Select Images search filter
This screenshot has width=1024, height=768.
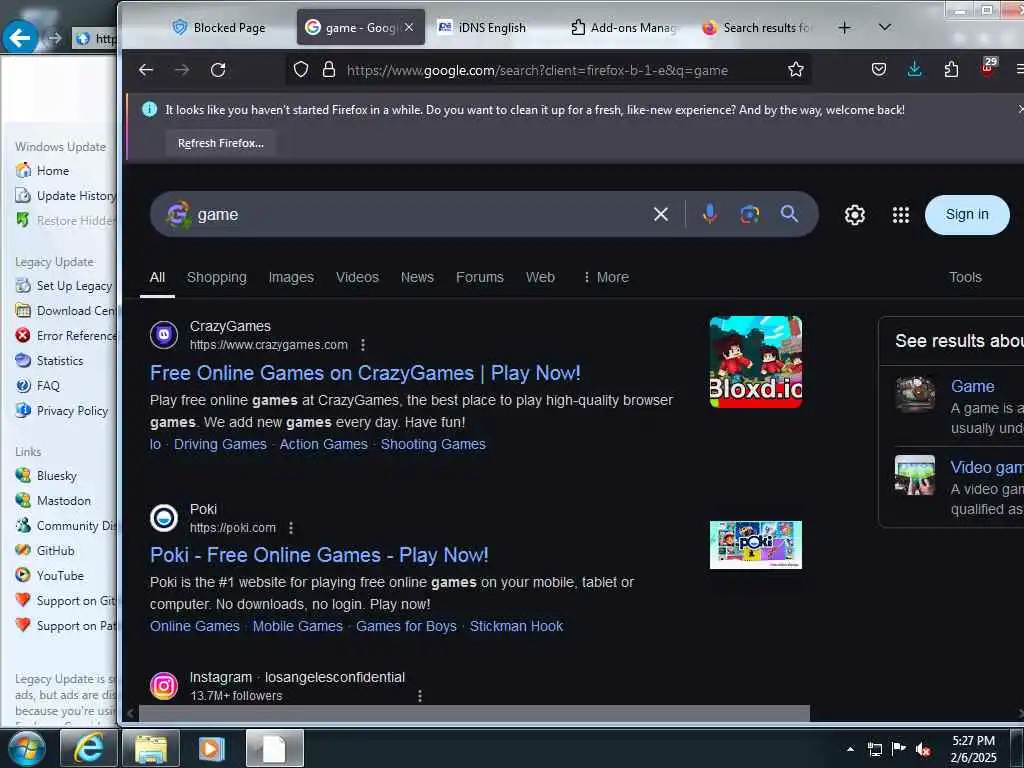[291, 278]
